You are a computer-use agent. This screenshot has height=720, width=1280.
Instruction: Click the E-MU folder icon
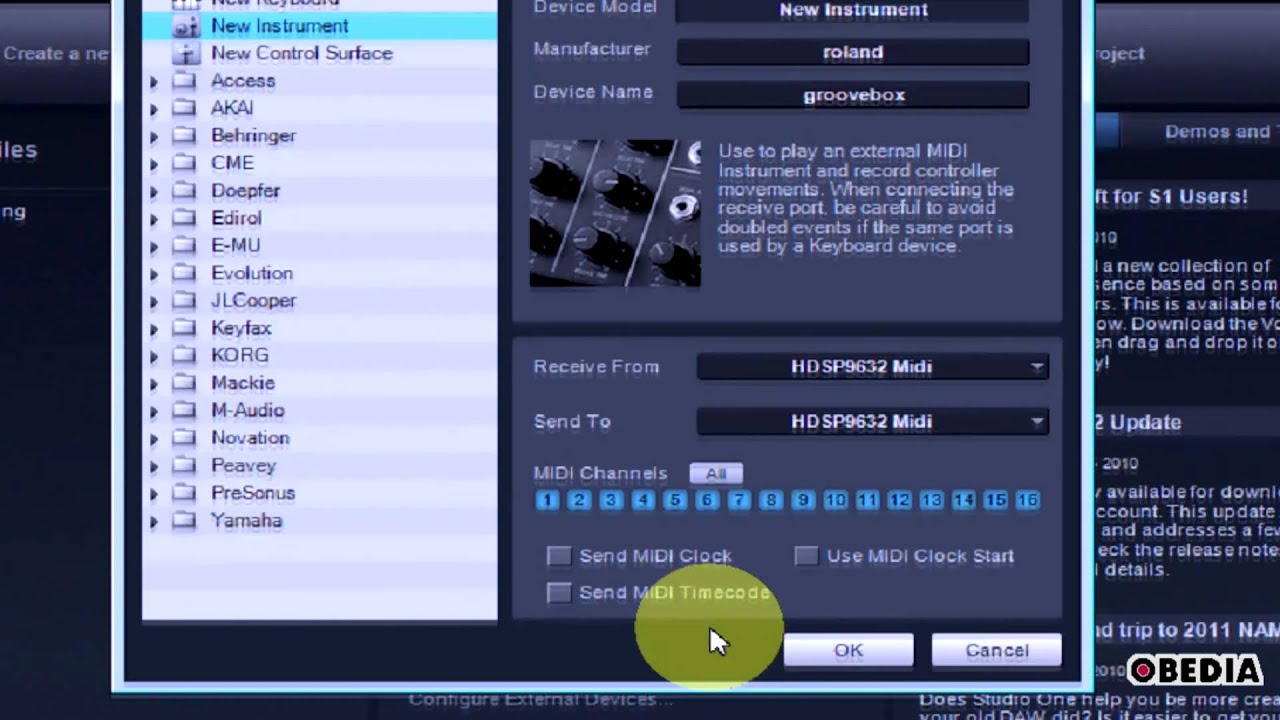(x=184, y=245)
